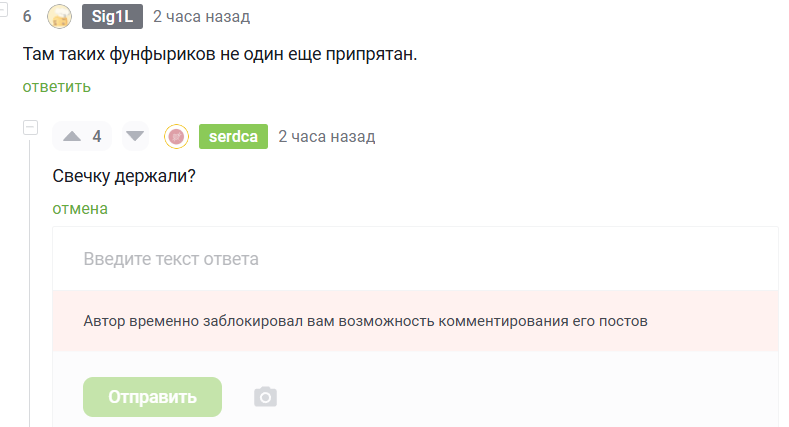Screen dimensions: 789x427
Task: Focus the "Введите текст ответа" field
Action: (414, 259)
